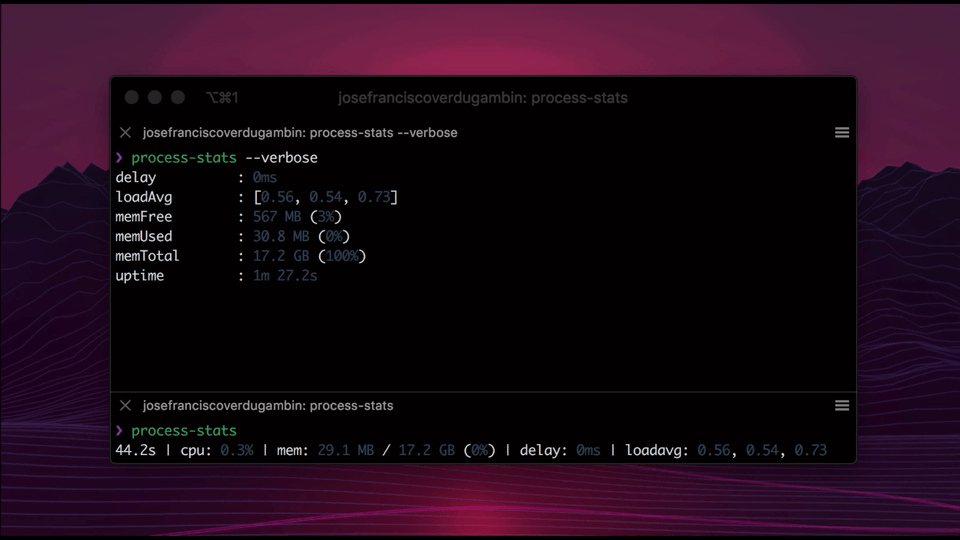Screen dimensions: 960x540
Task: Click the value '17.2 GB (100%)'
Action: 310,256
